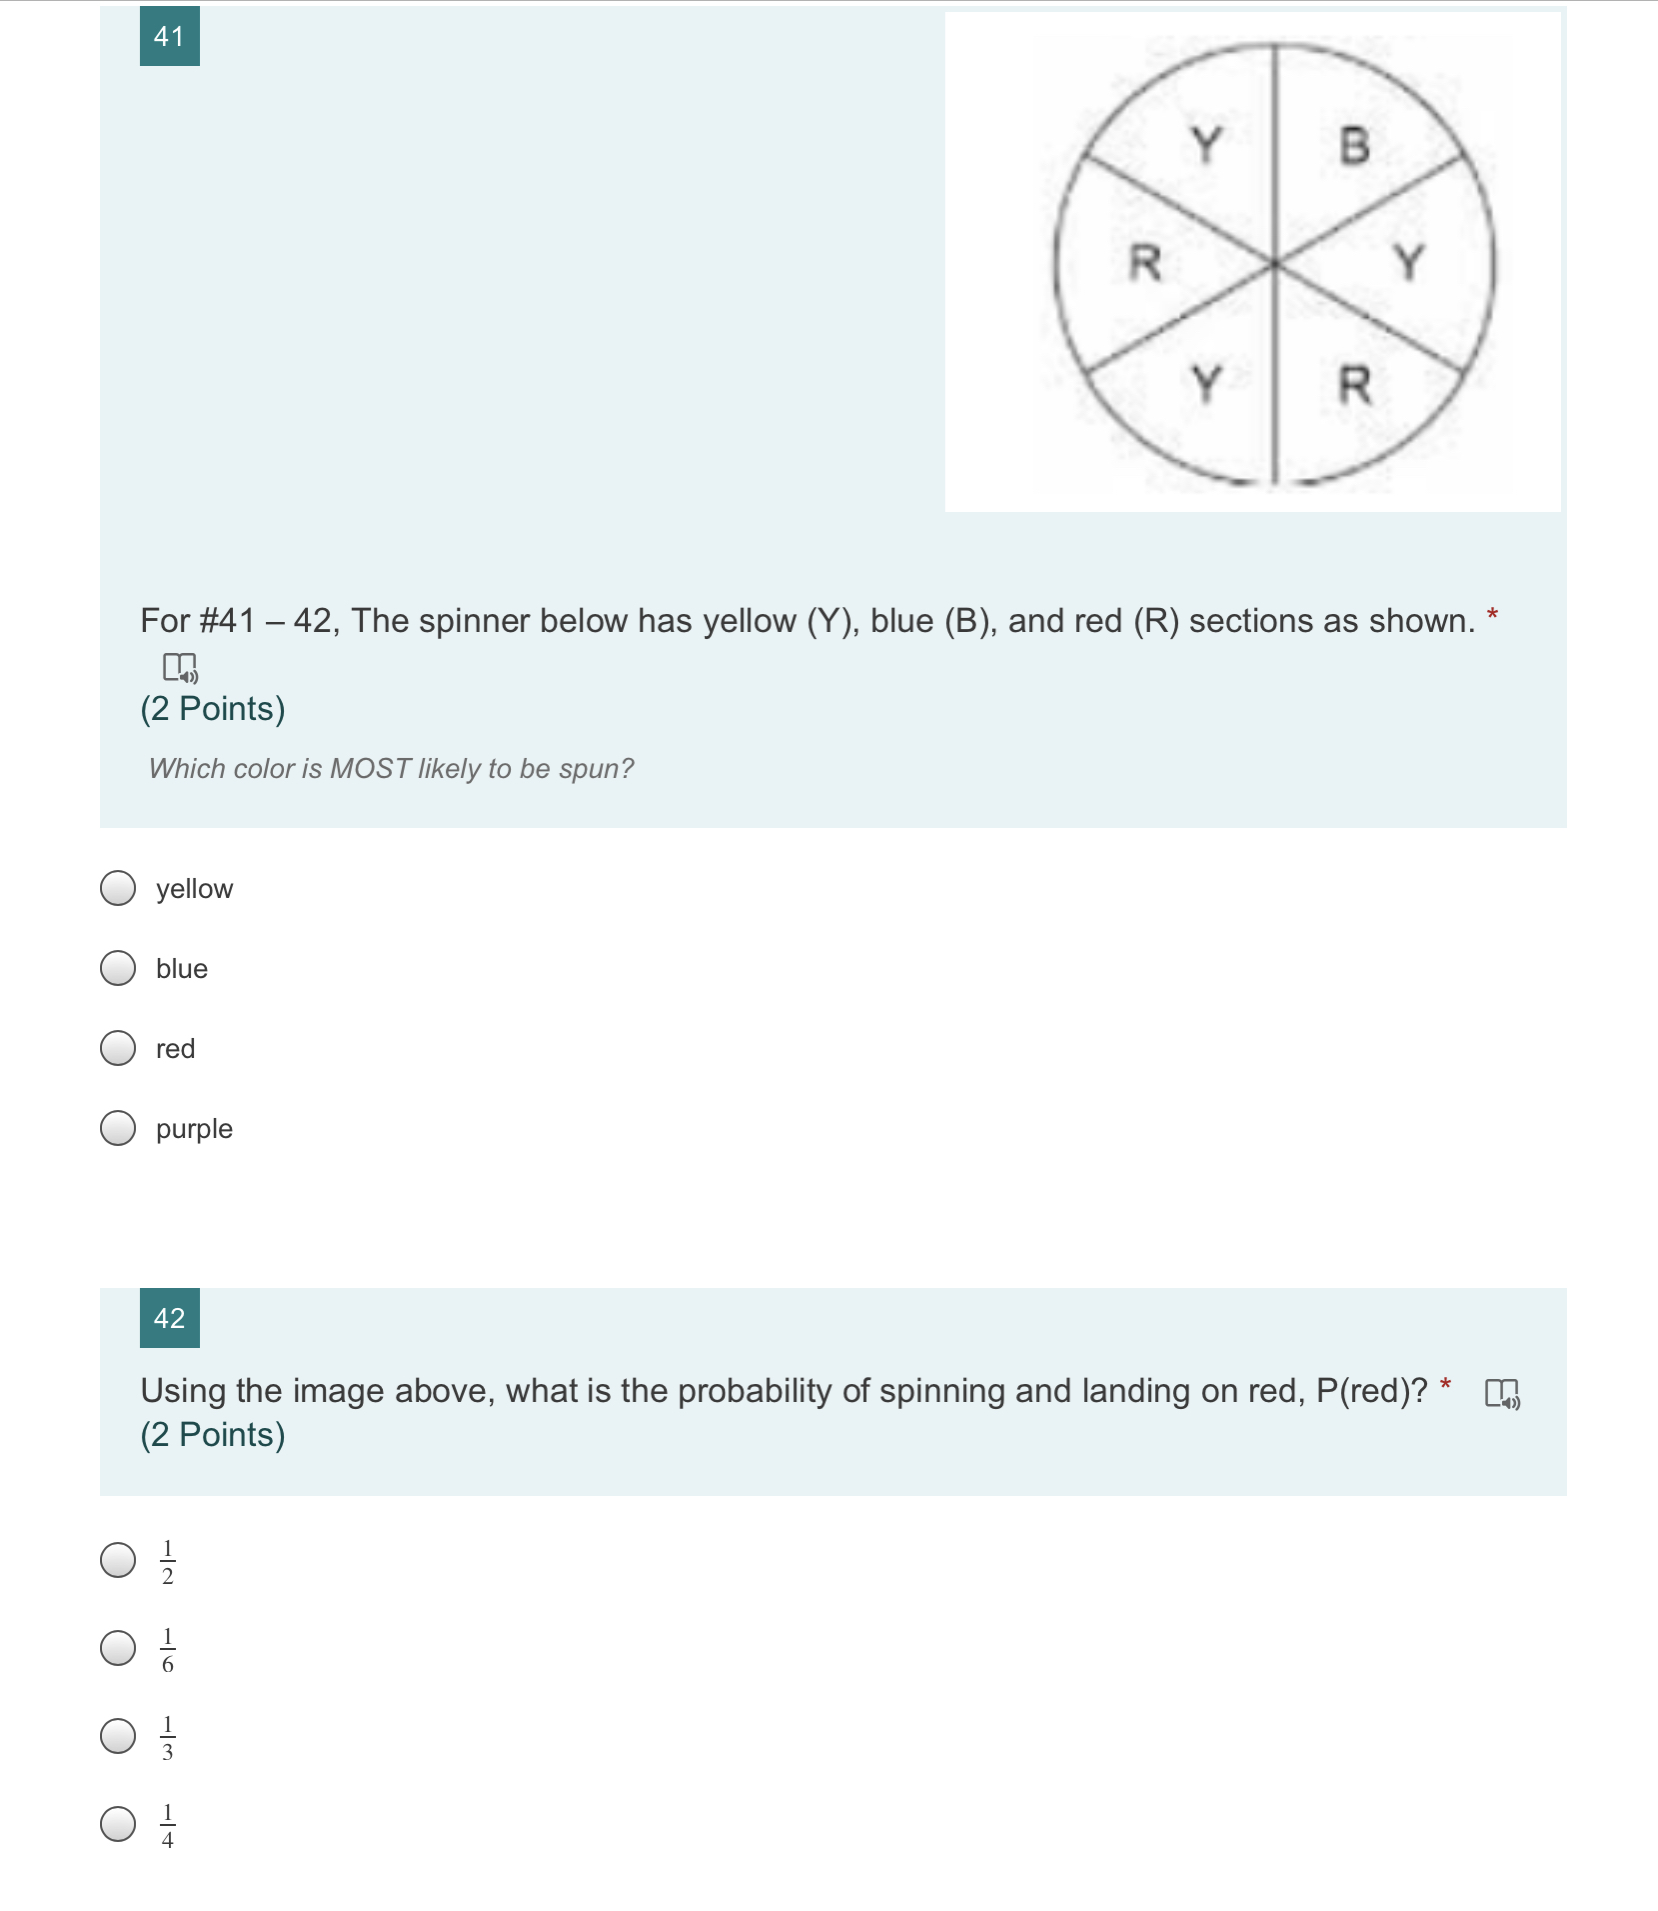The width and height of the screenshot is (1658, 1911).
Task: Click the italic prompt about MOST likely color
Action: (x=388, y=767)
